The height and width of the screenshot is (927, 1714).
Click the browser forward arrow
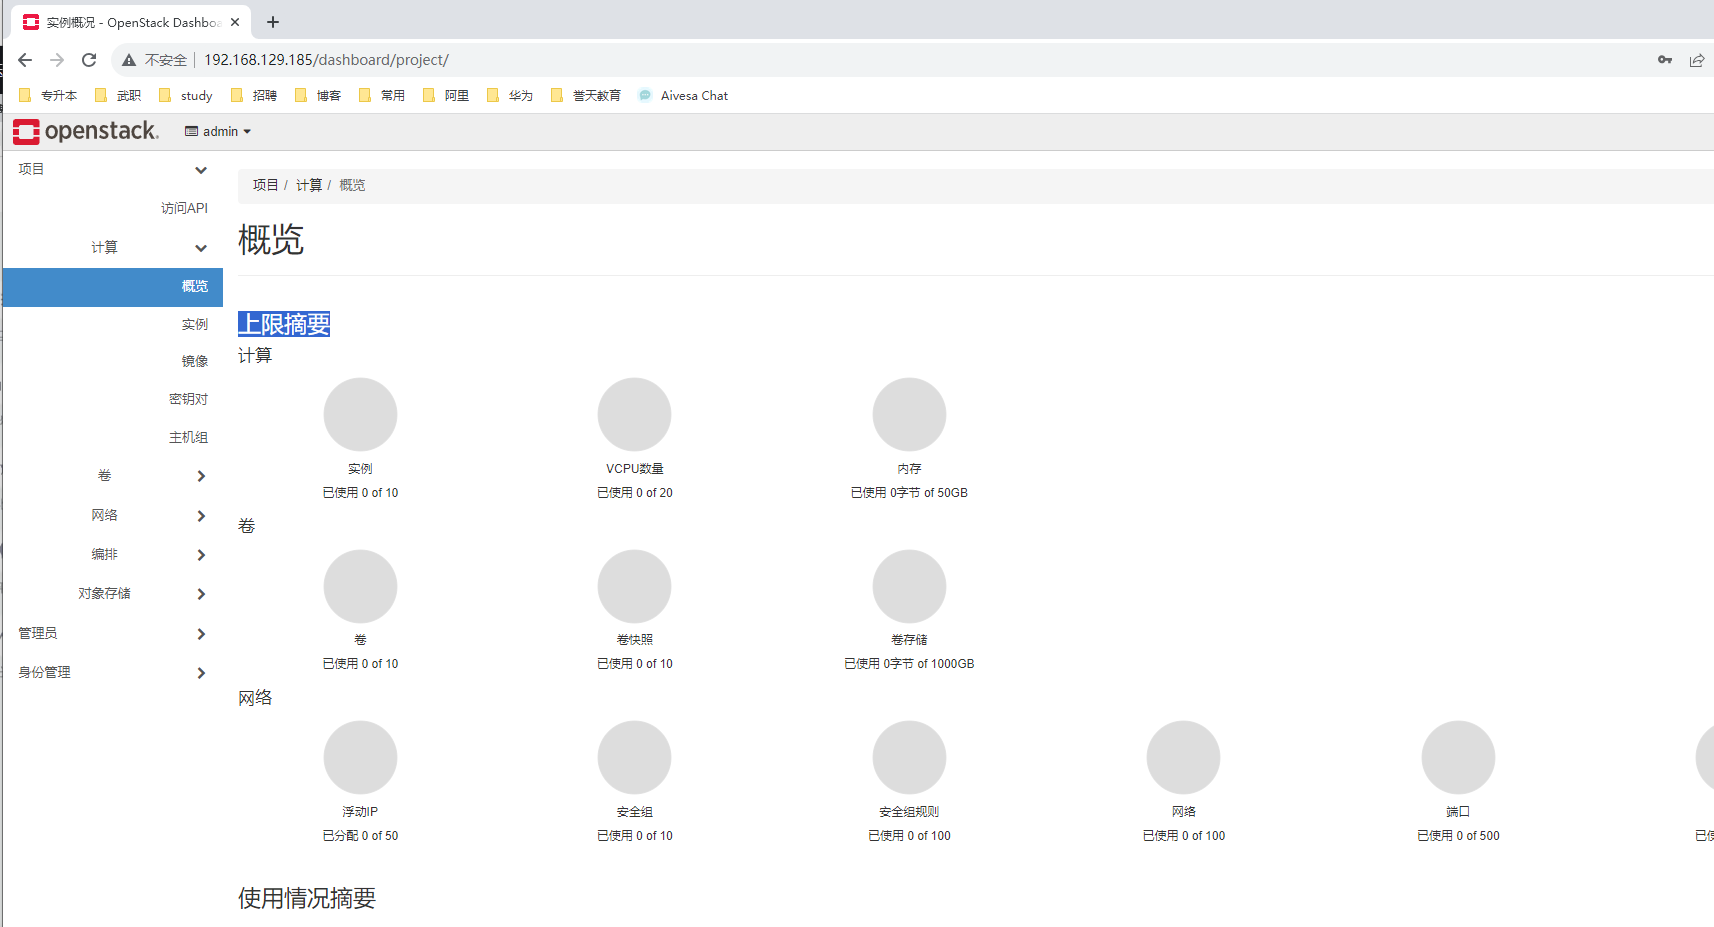pos(57,60)
